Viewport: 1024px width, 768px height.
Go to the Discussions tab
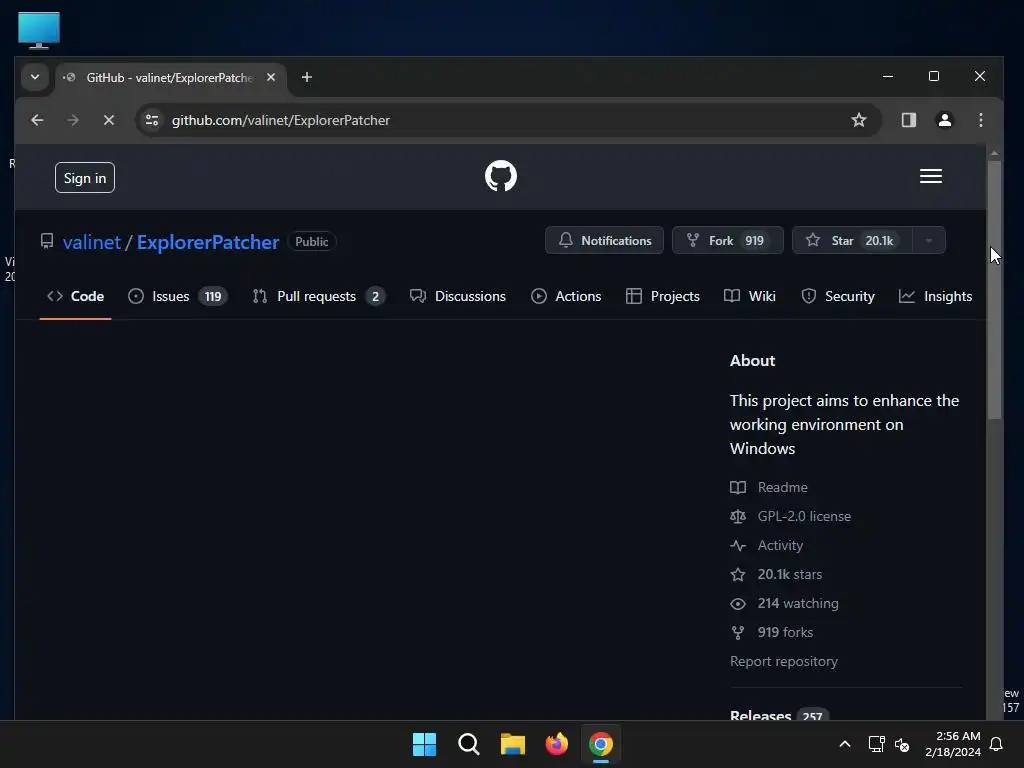457,296
